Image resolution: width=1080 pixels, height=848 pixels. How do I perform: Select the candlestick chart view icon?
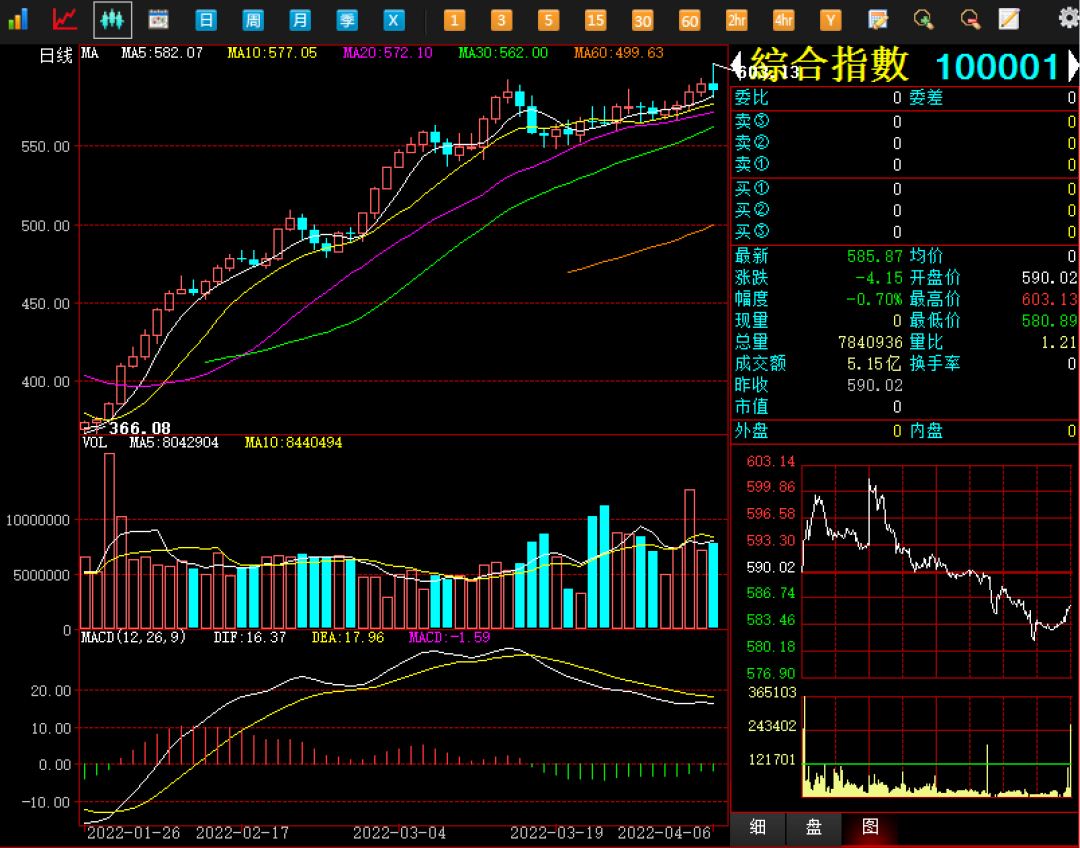point(112,20)
